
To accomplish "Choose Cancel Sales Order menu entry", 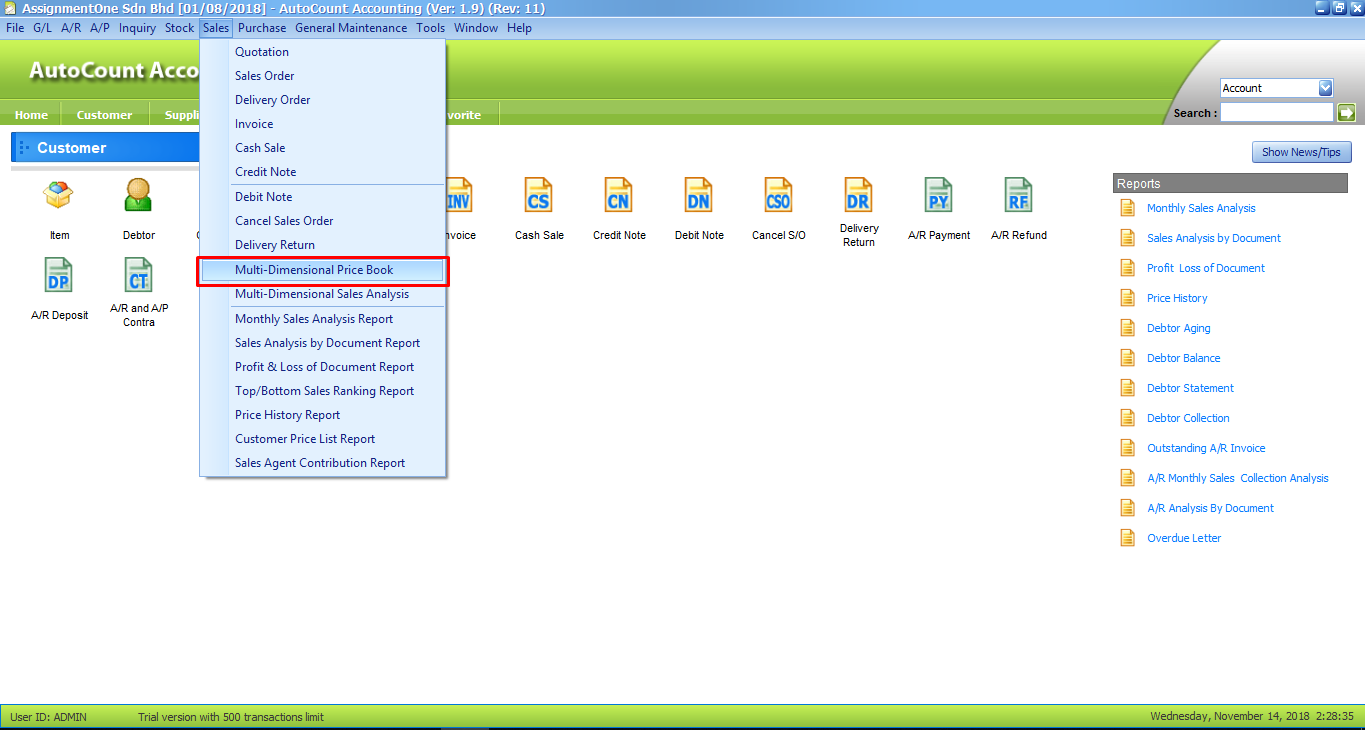I will point(322,221).
